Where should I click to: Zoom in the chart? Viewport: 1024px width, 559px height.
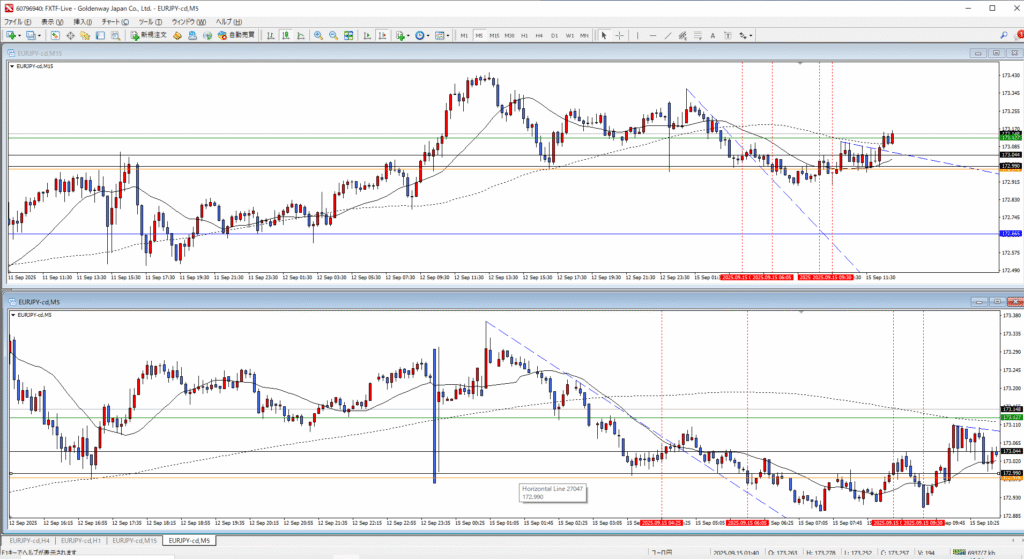[318, 35]
